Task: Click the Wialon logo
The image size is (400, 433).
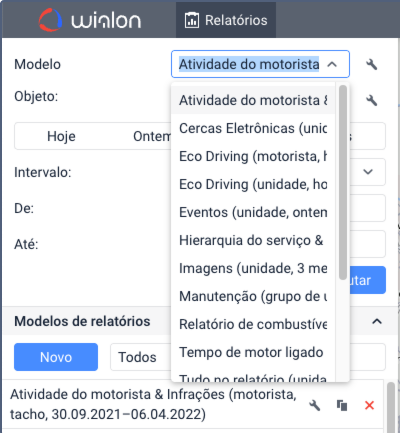Action: [90, 20]
